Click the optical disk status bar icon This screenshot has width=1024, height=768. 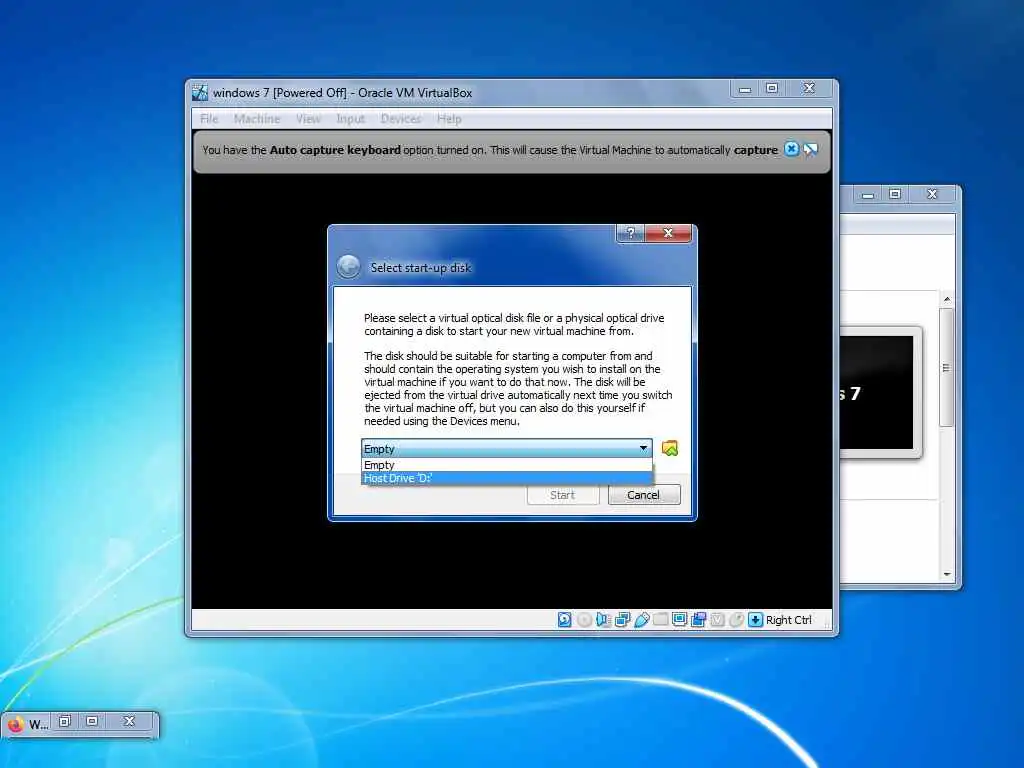(584, 619)
